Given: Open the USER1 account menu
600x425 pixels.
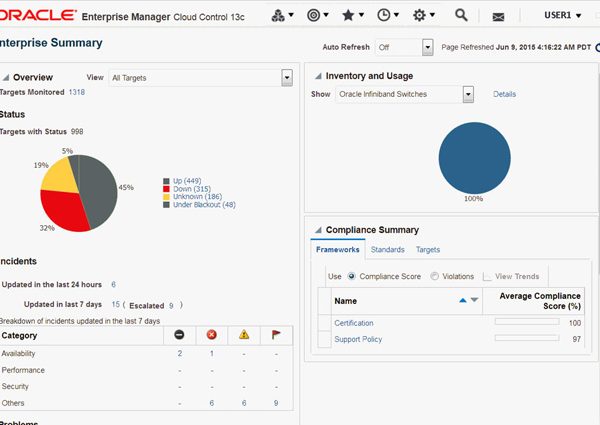Looking at the screenshot, I should pyautogui.click(x=562, y=15).
